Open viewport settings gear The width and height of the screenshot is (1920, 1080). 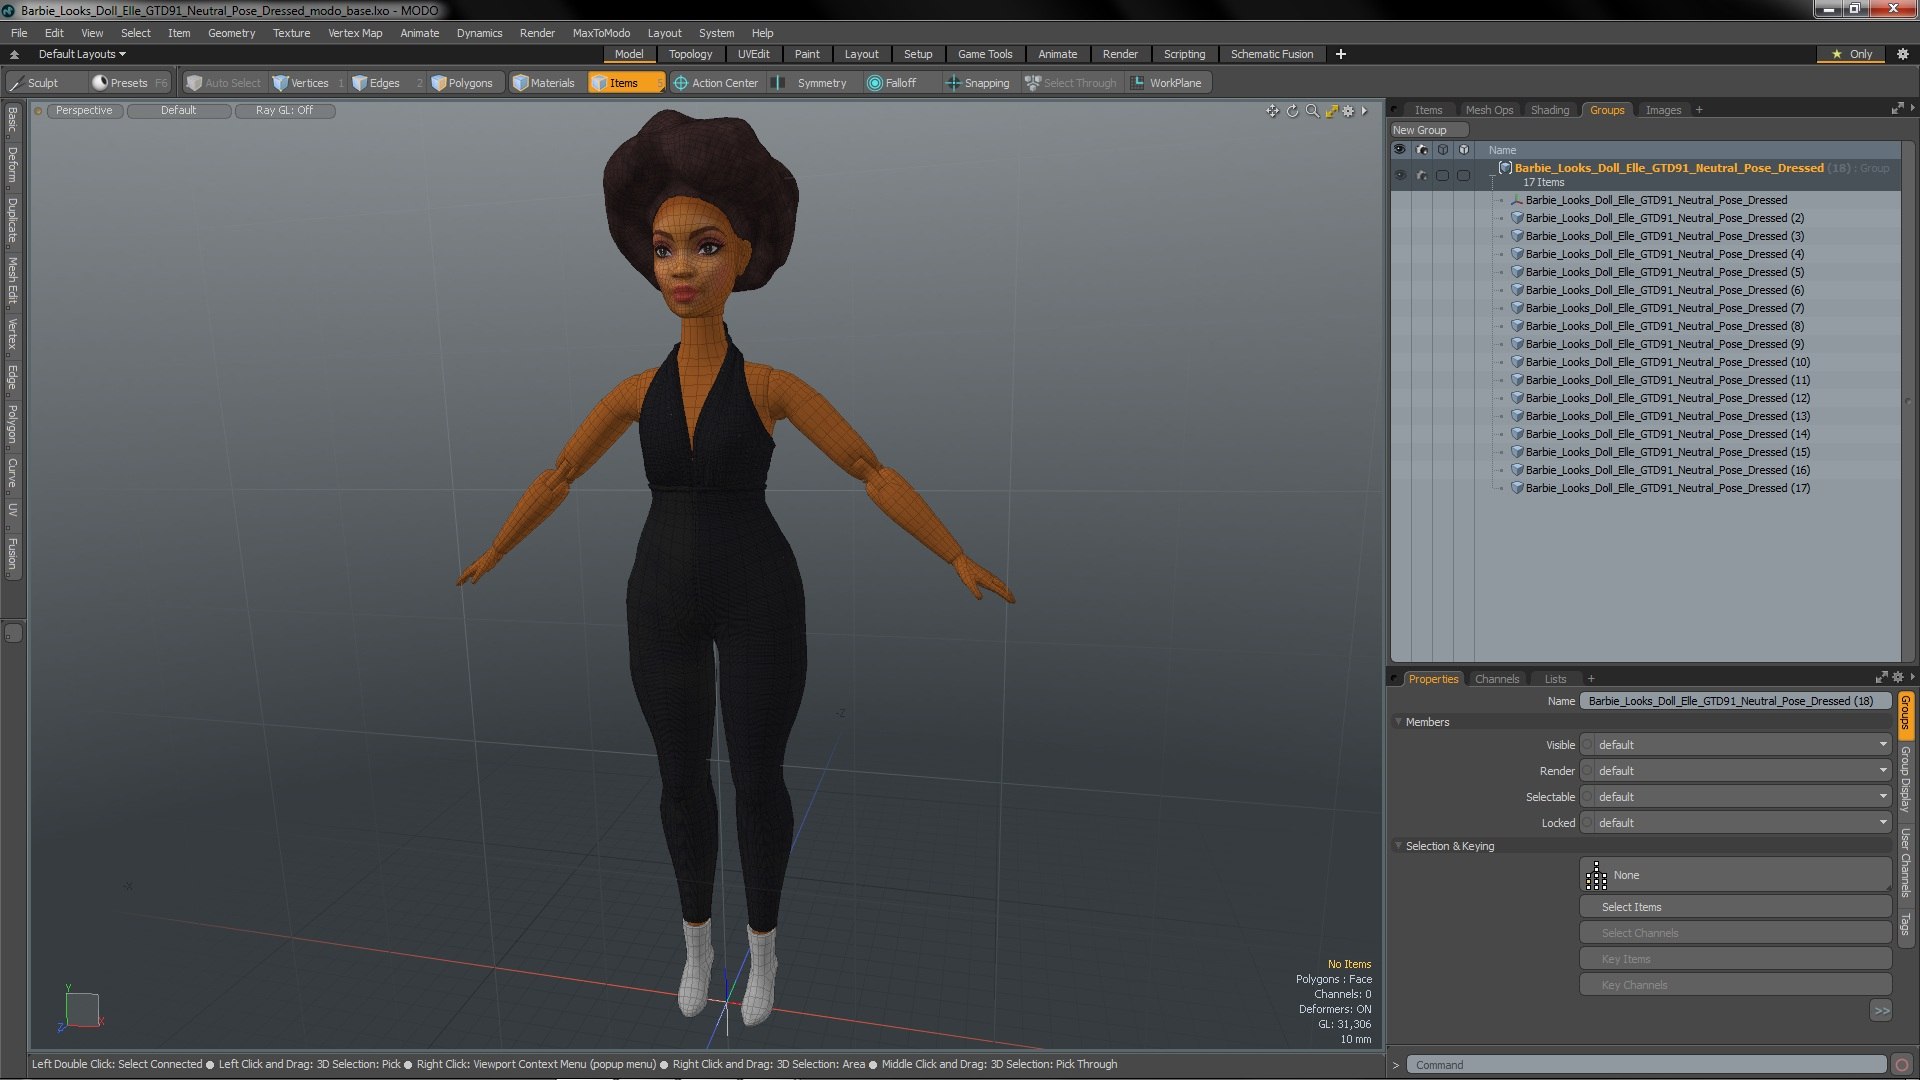point(1348,111)
